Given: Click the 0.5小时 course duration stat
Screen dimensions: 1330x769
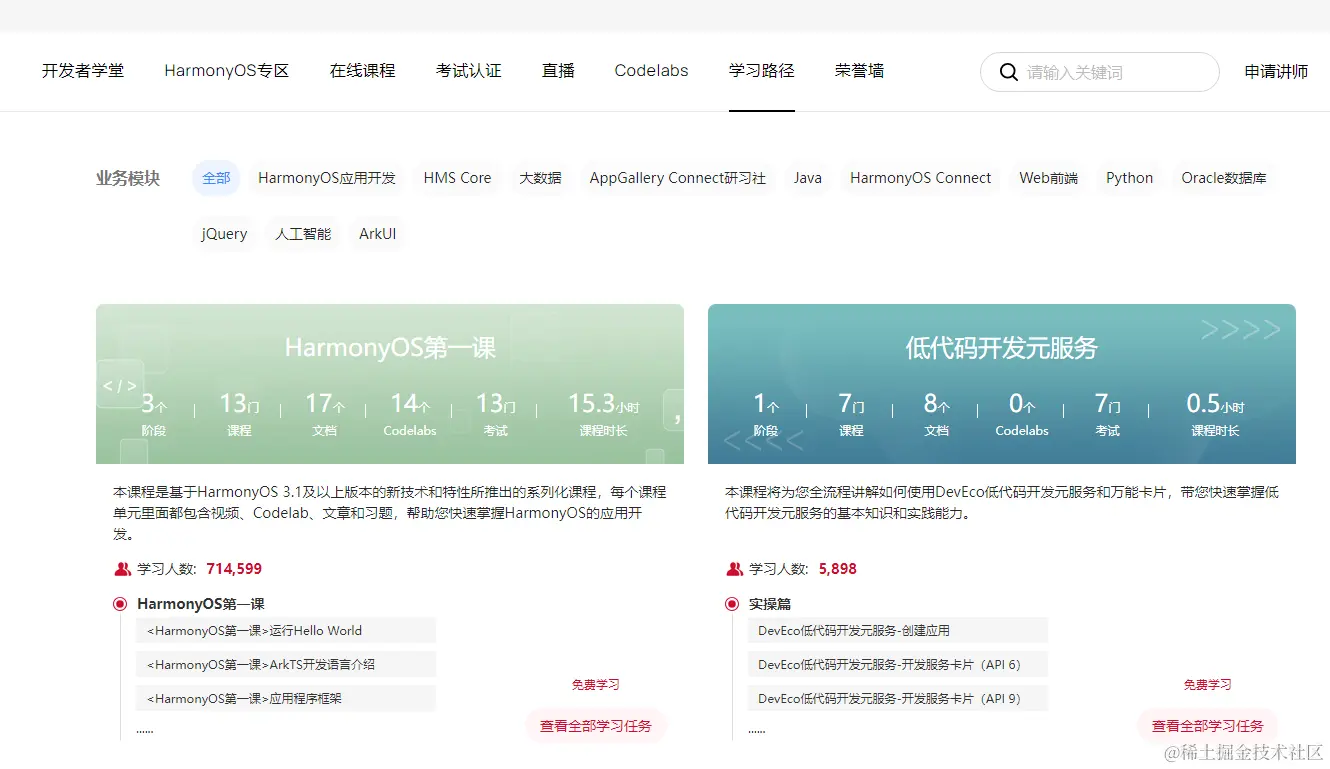Looking at the screenshot, I should (x=1215, y=414).
